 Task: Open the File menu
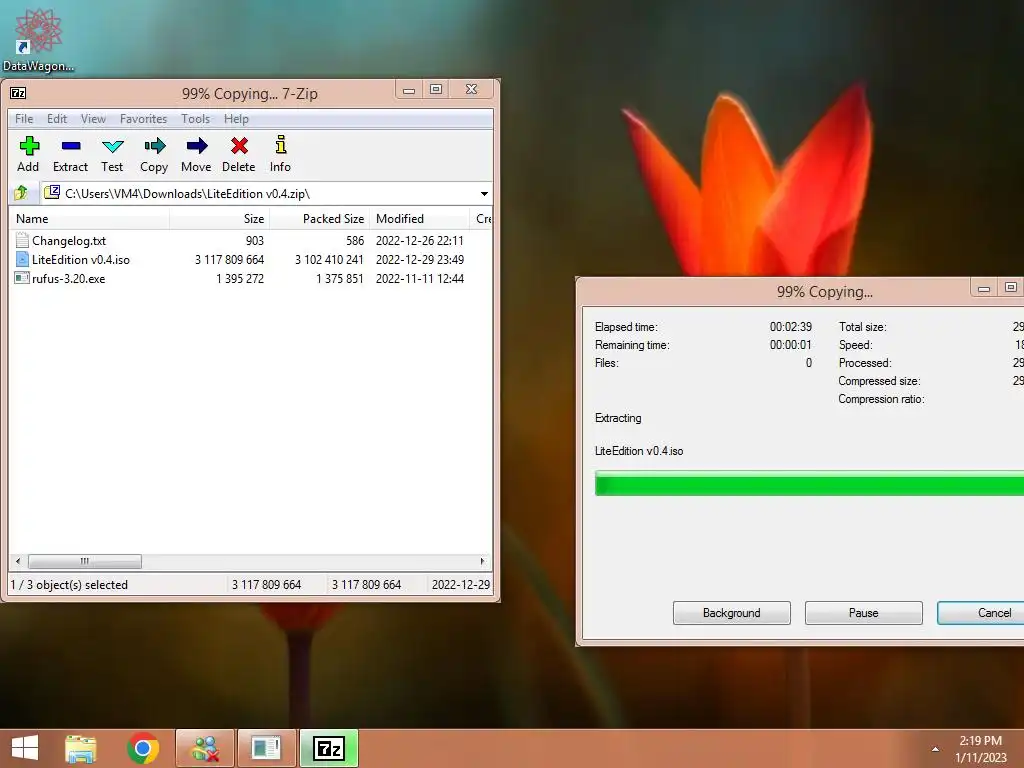point(24,119)
